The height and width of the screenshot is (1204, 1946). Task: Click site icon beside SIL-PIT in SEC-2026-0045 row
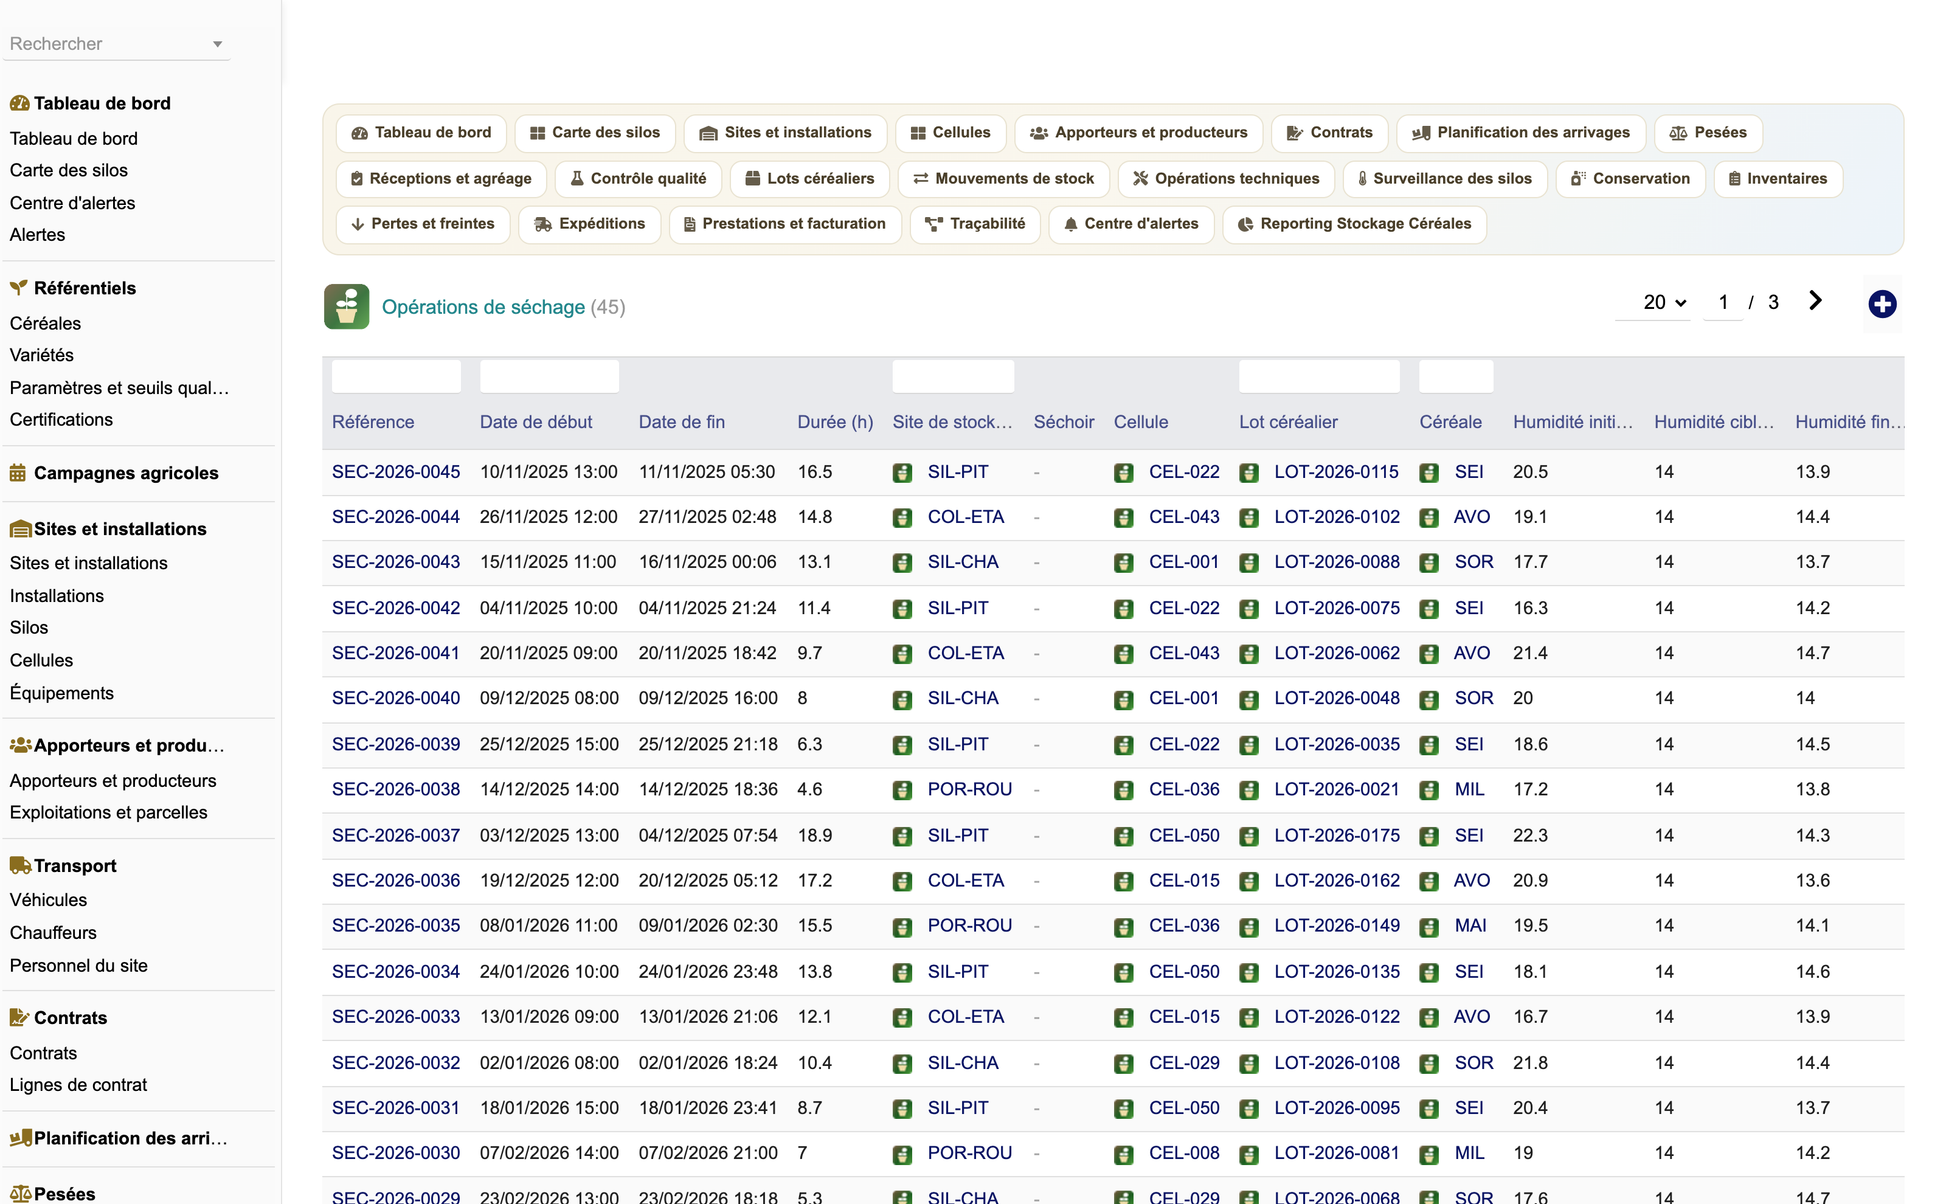pos(902,473)
